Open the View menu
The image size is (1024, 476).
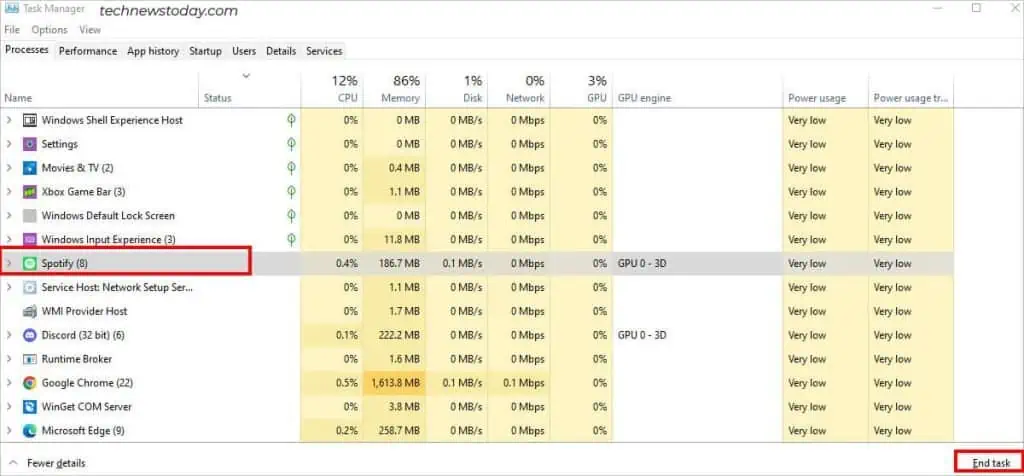click(x=90, y=30)
